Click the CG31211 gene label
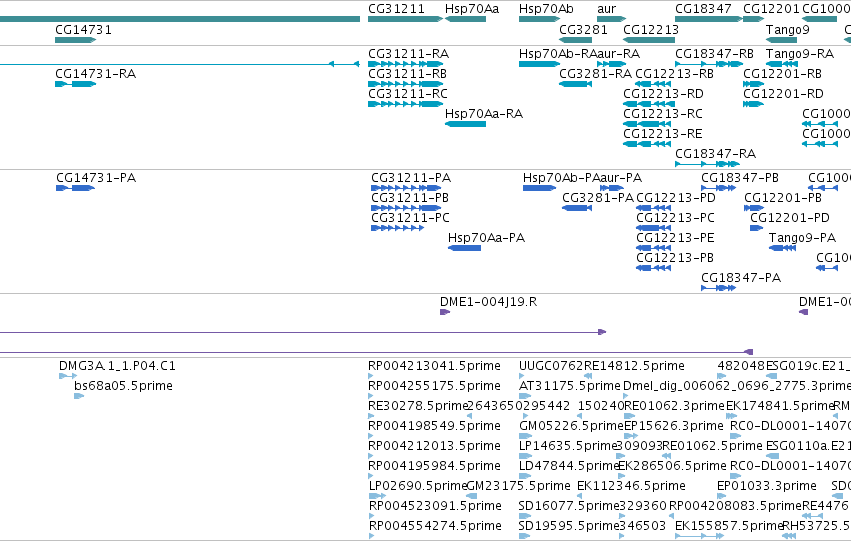This screenshot has width=851, height=541. [x=396, y=9]
